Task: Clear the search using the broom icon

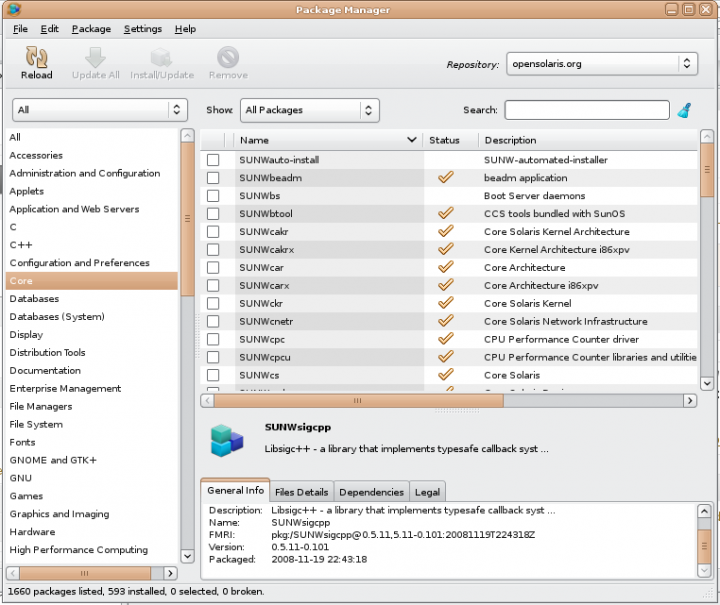Action: pyautogui.click(x=685, y=110)
